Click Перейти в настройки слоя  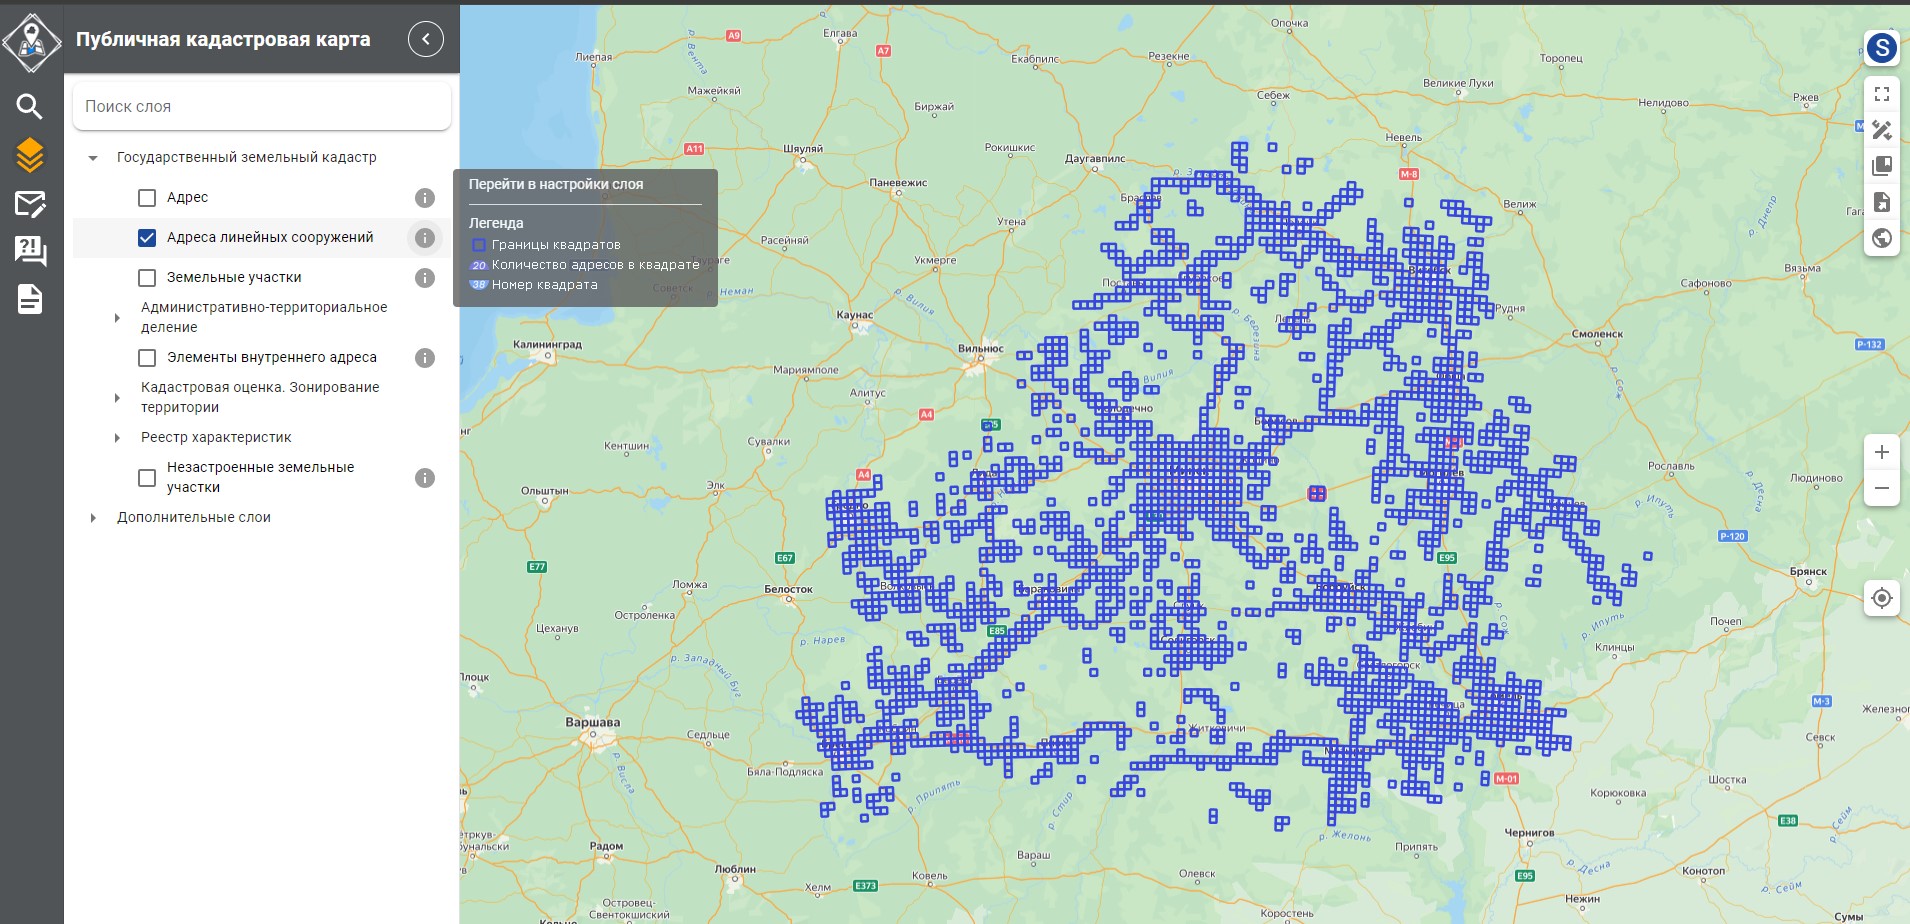556,184
